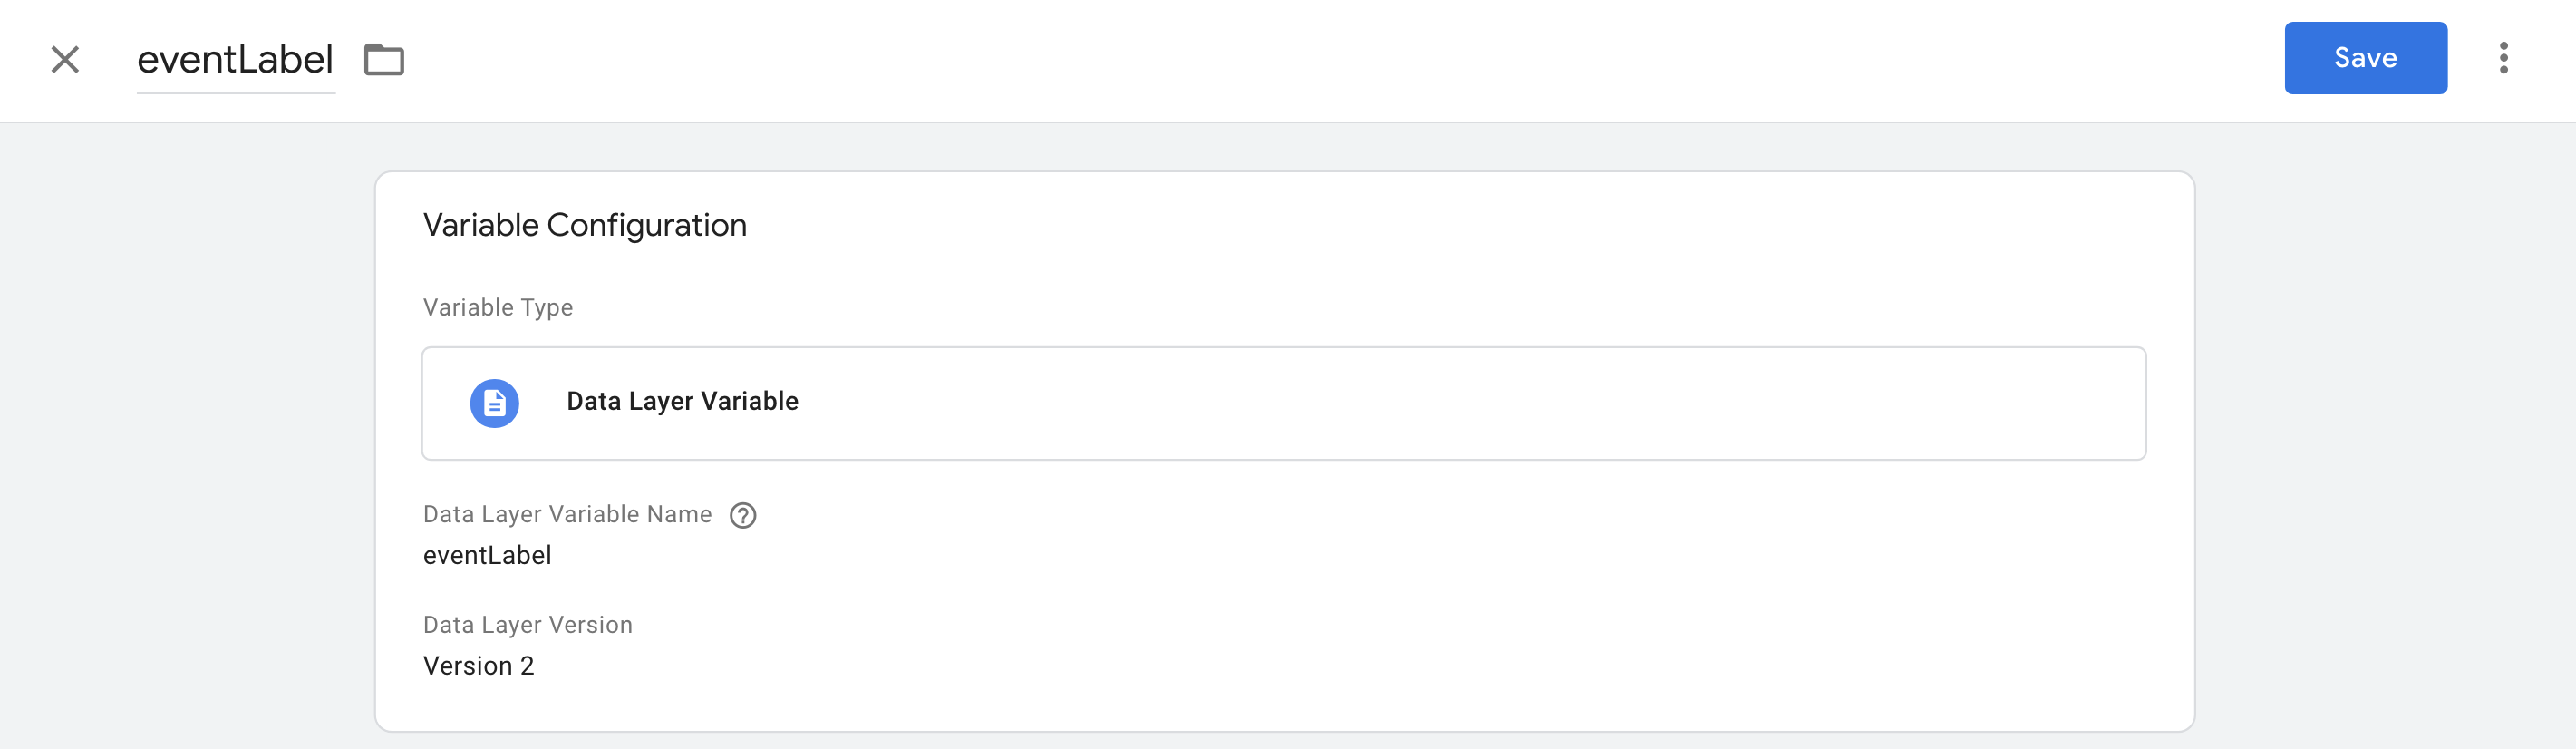2576x749 pixels.
Task: Save the eventLabel variable
Action: pos(2365,58)
